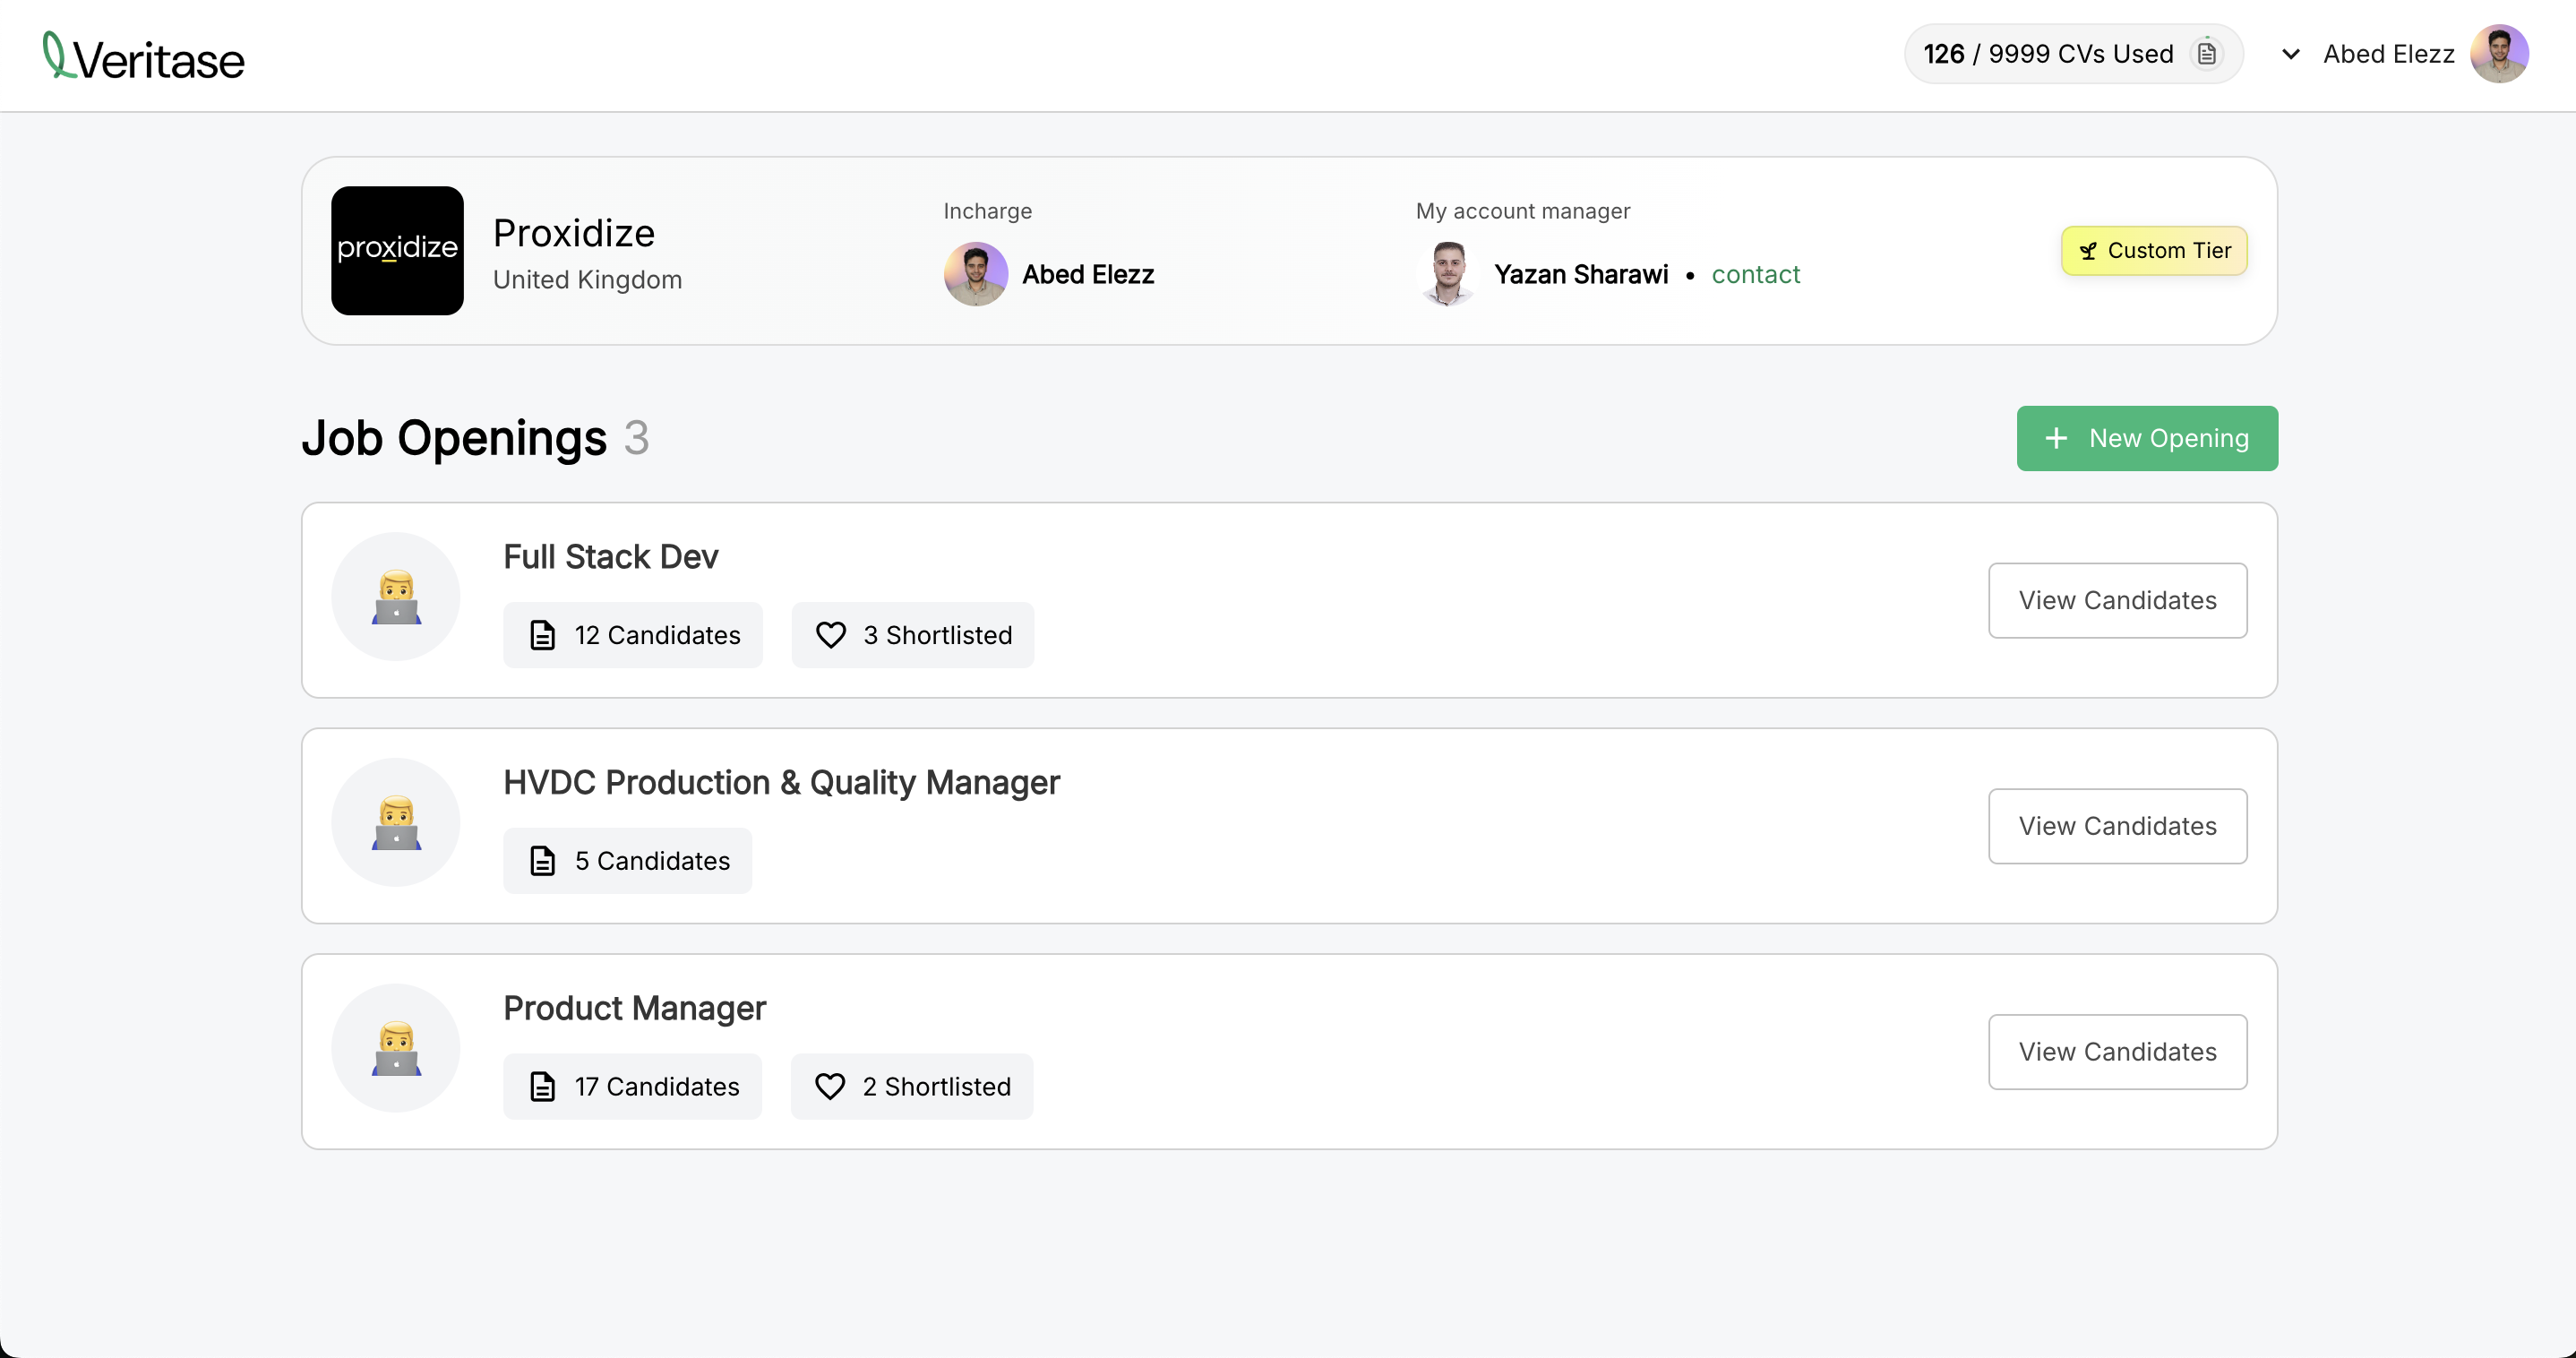This screenshot has height=1358, width=2576.
Task: View Candidates for HVDC Production & Quality Manager
Action: coord(2117,826)
